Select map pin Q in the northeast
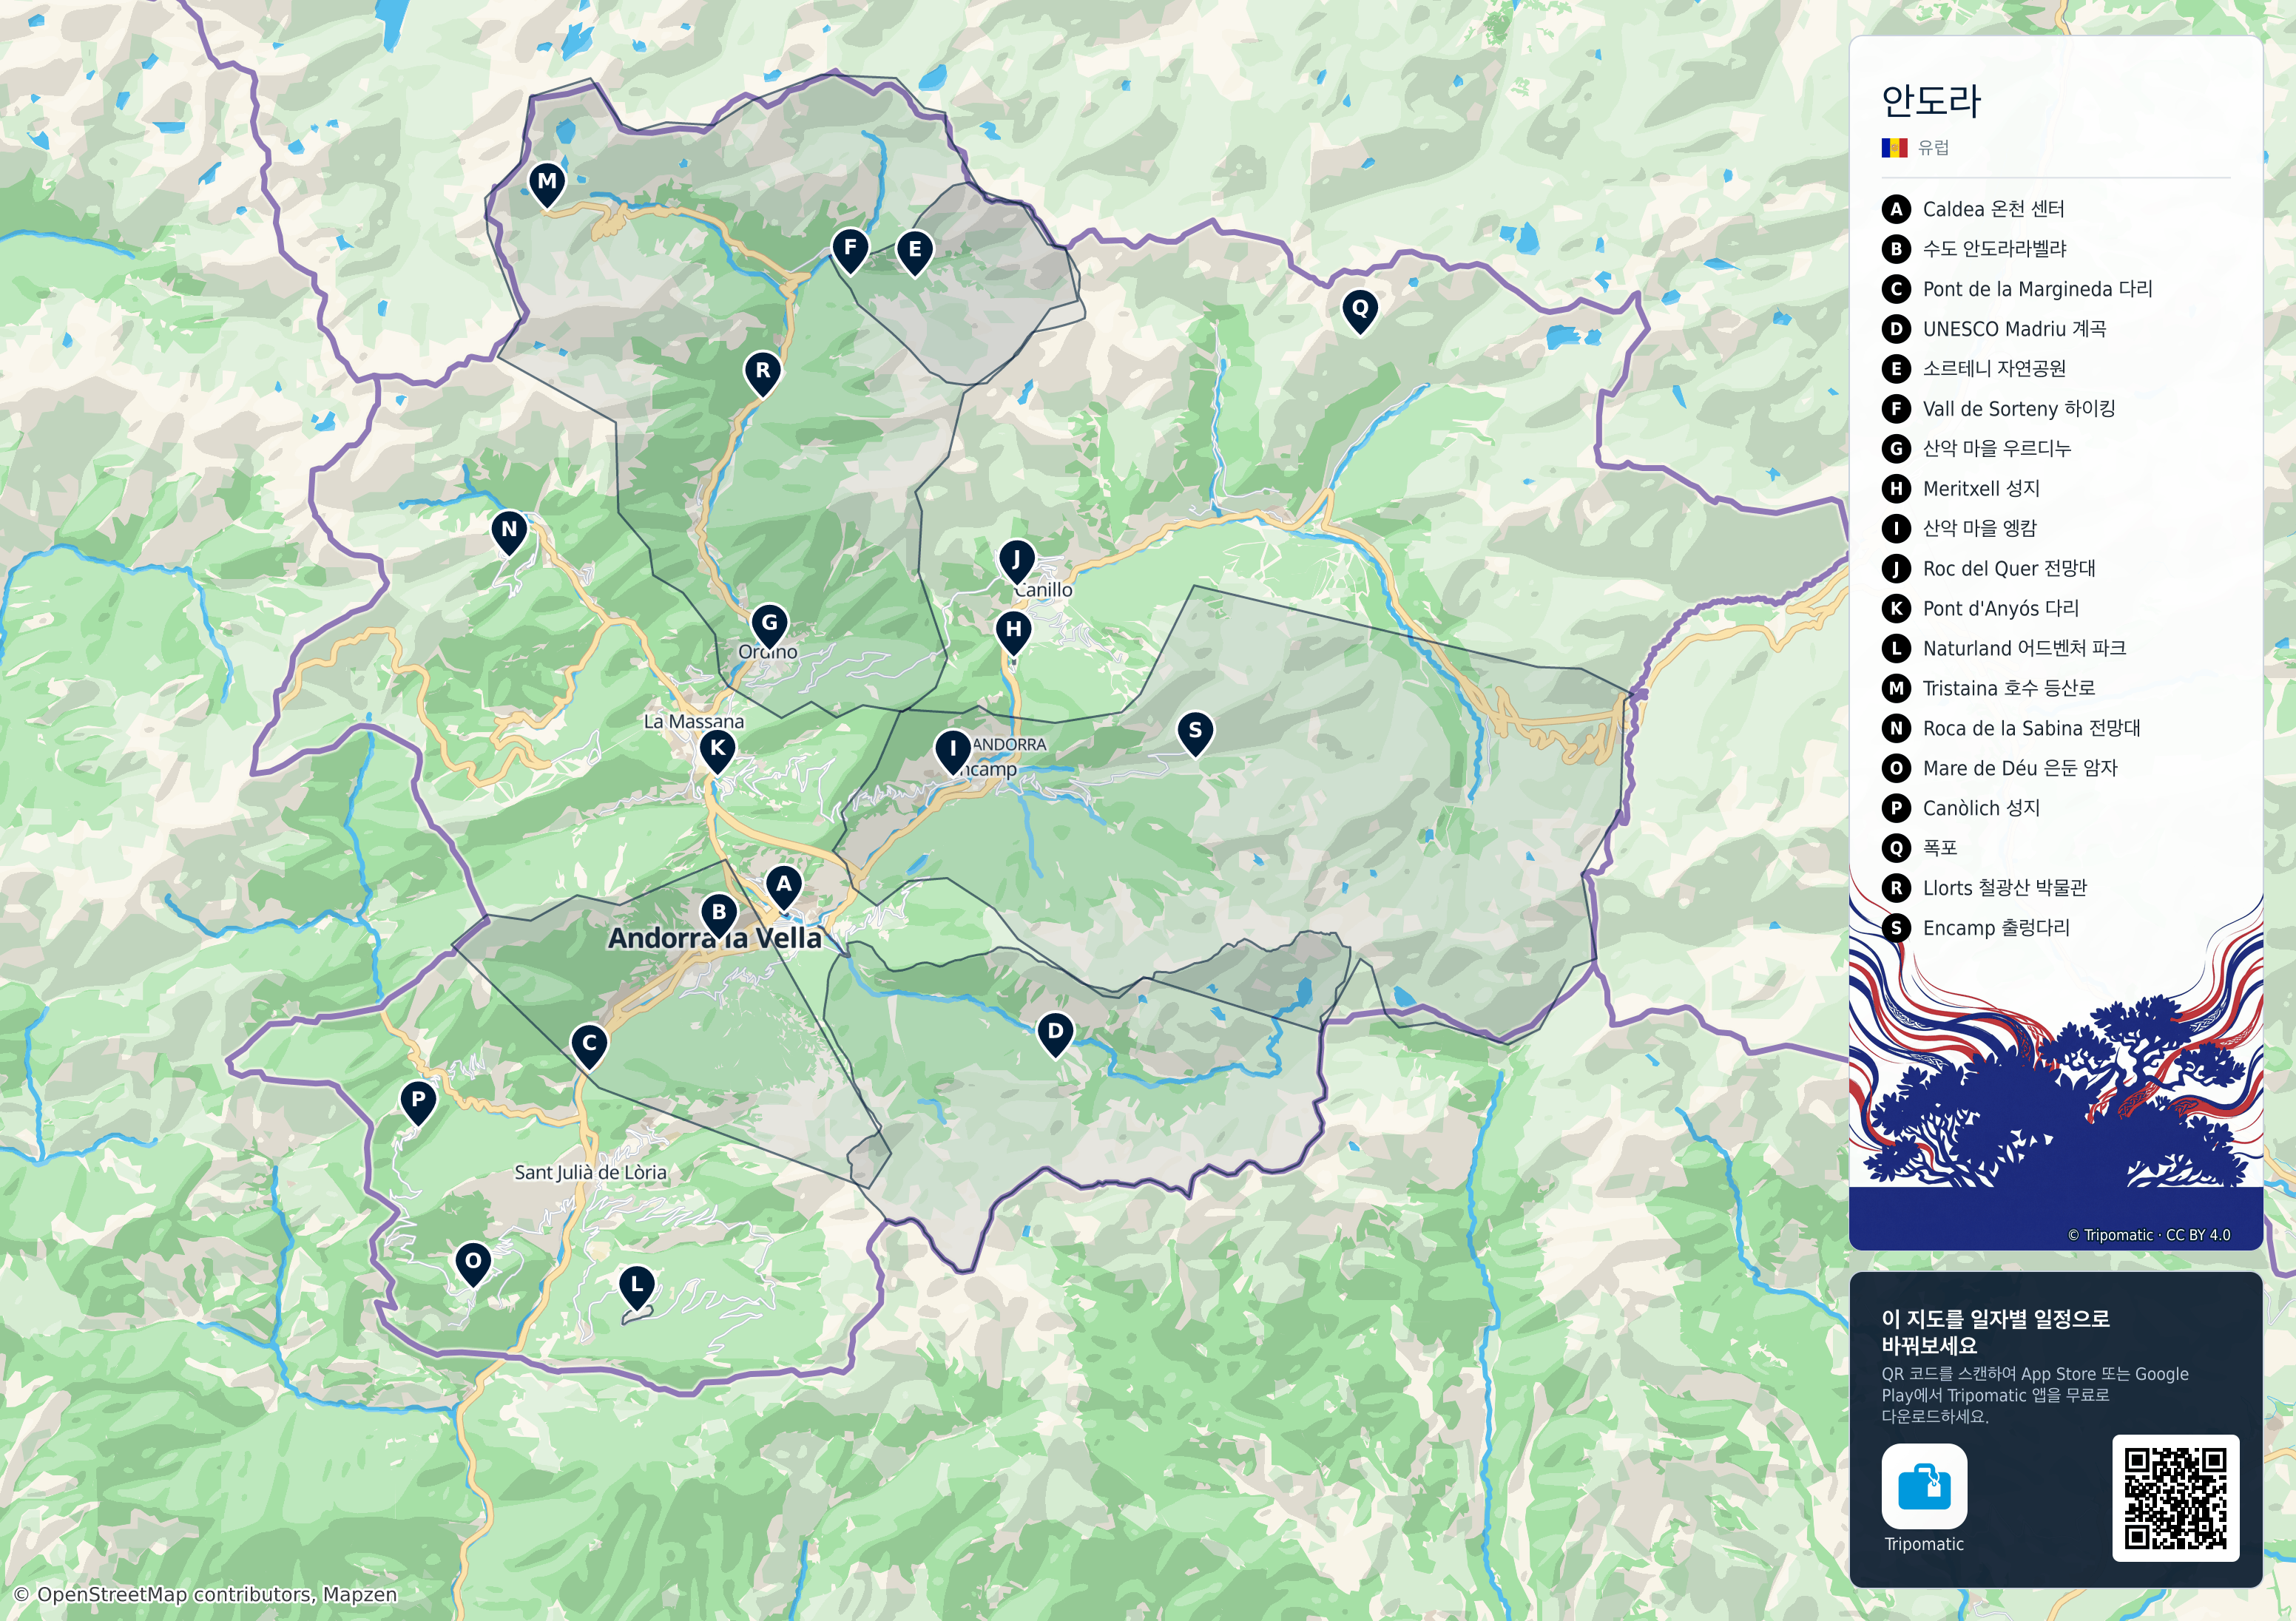Screen dimensions: 2296x1621 [1360, 310]
